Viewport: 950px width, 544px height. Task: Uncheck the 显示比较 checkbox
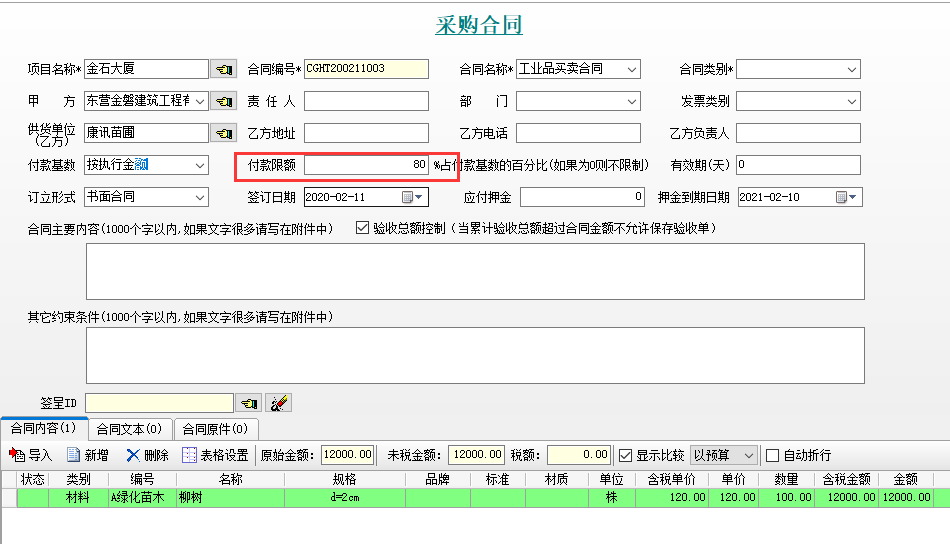coord(626,455)
